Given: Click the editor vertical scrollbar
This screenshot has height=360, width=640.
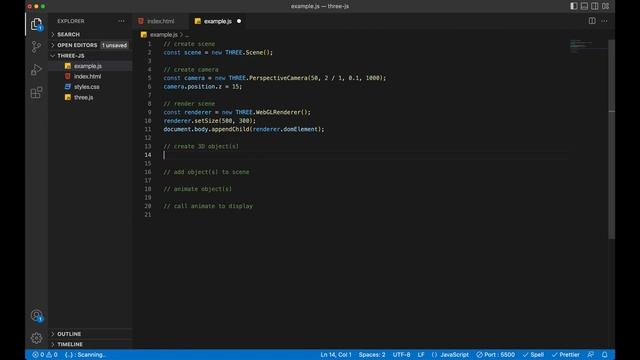Looking at the screenshot, I should (611, 139).
